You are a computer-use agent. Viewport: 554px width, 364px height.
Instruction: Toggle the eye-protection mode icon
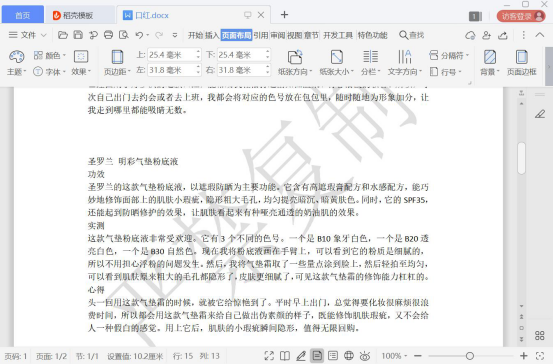tap(365, 356)
